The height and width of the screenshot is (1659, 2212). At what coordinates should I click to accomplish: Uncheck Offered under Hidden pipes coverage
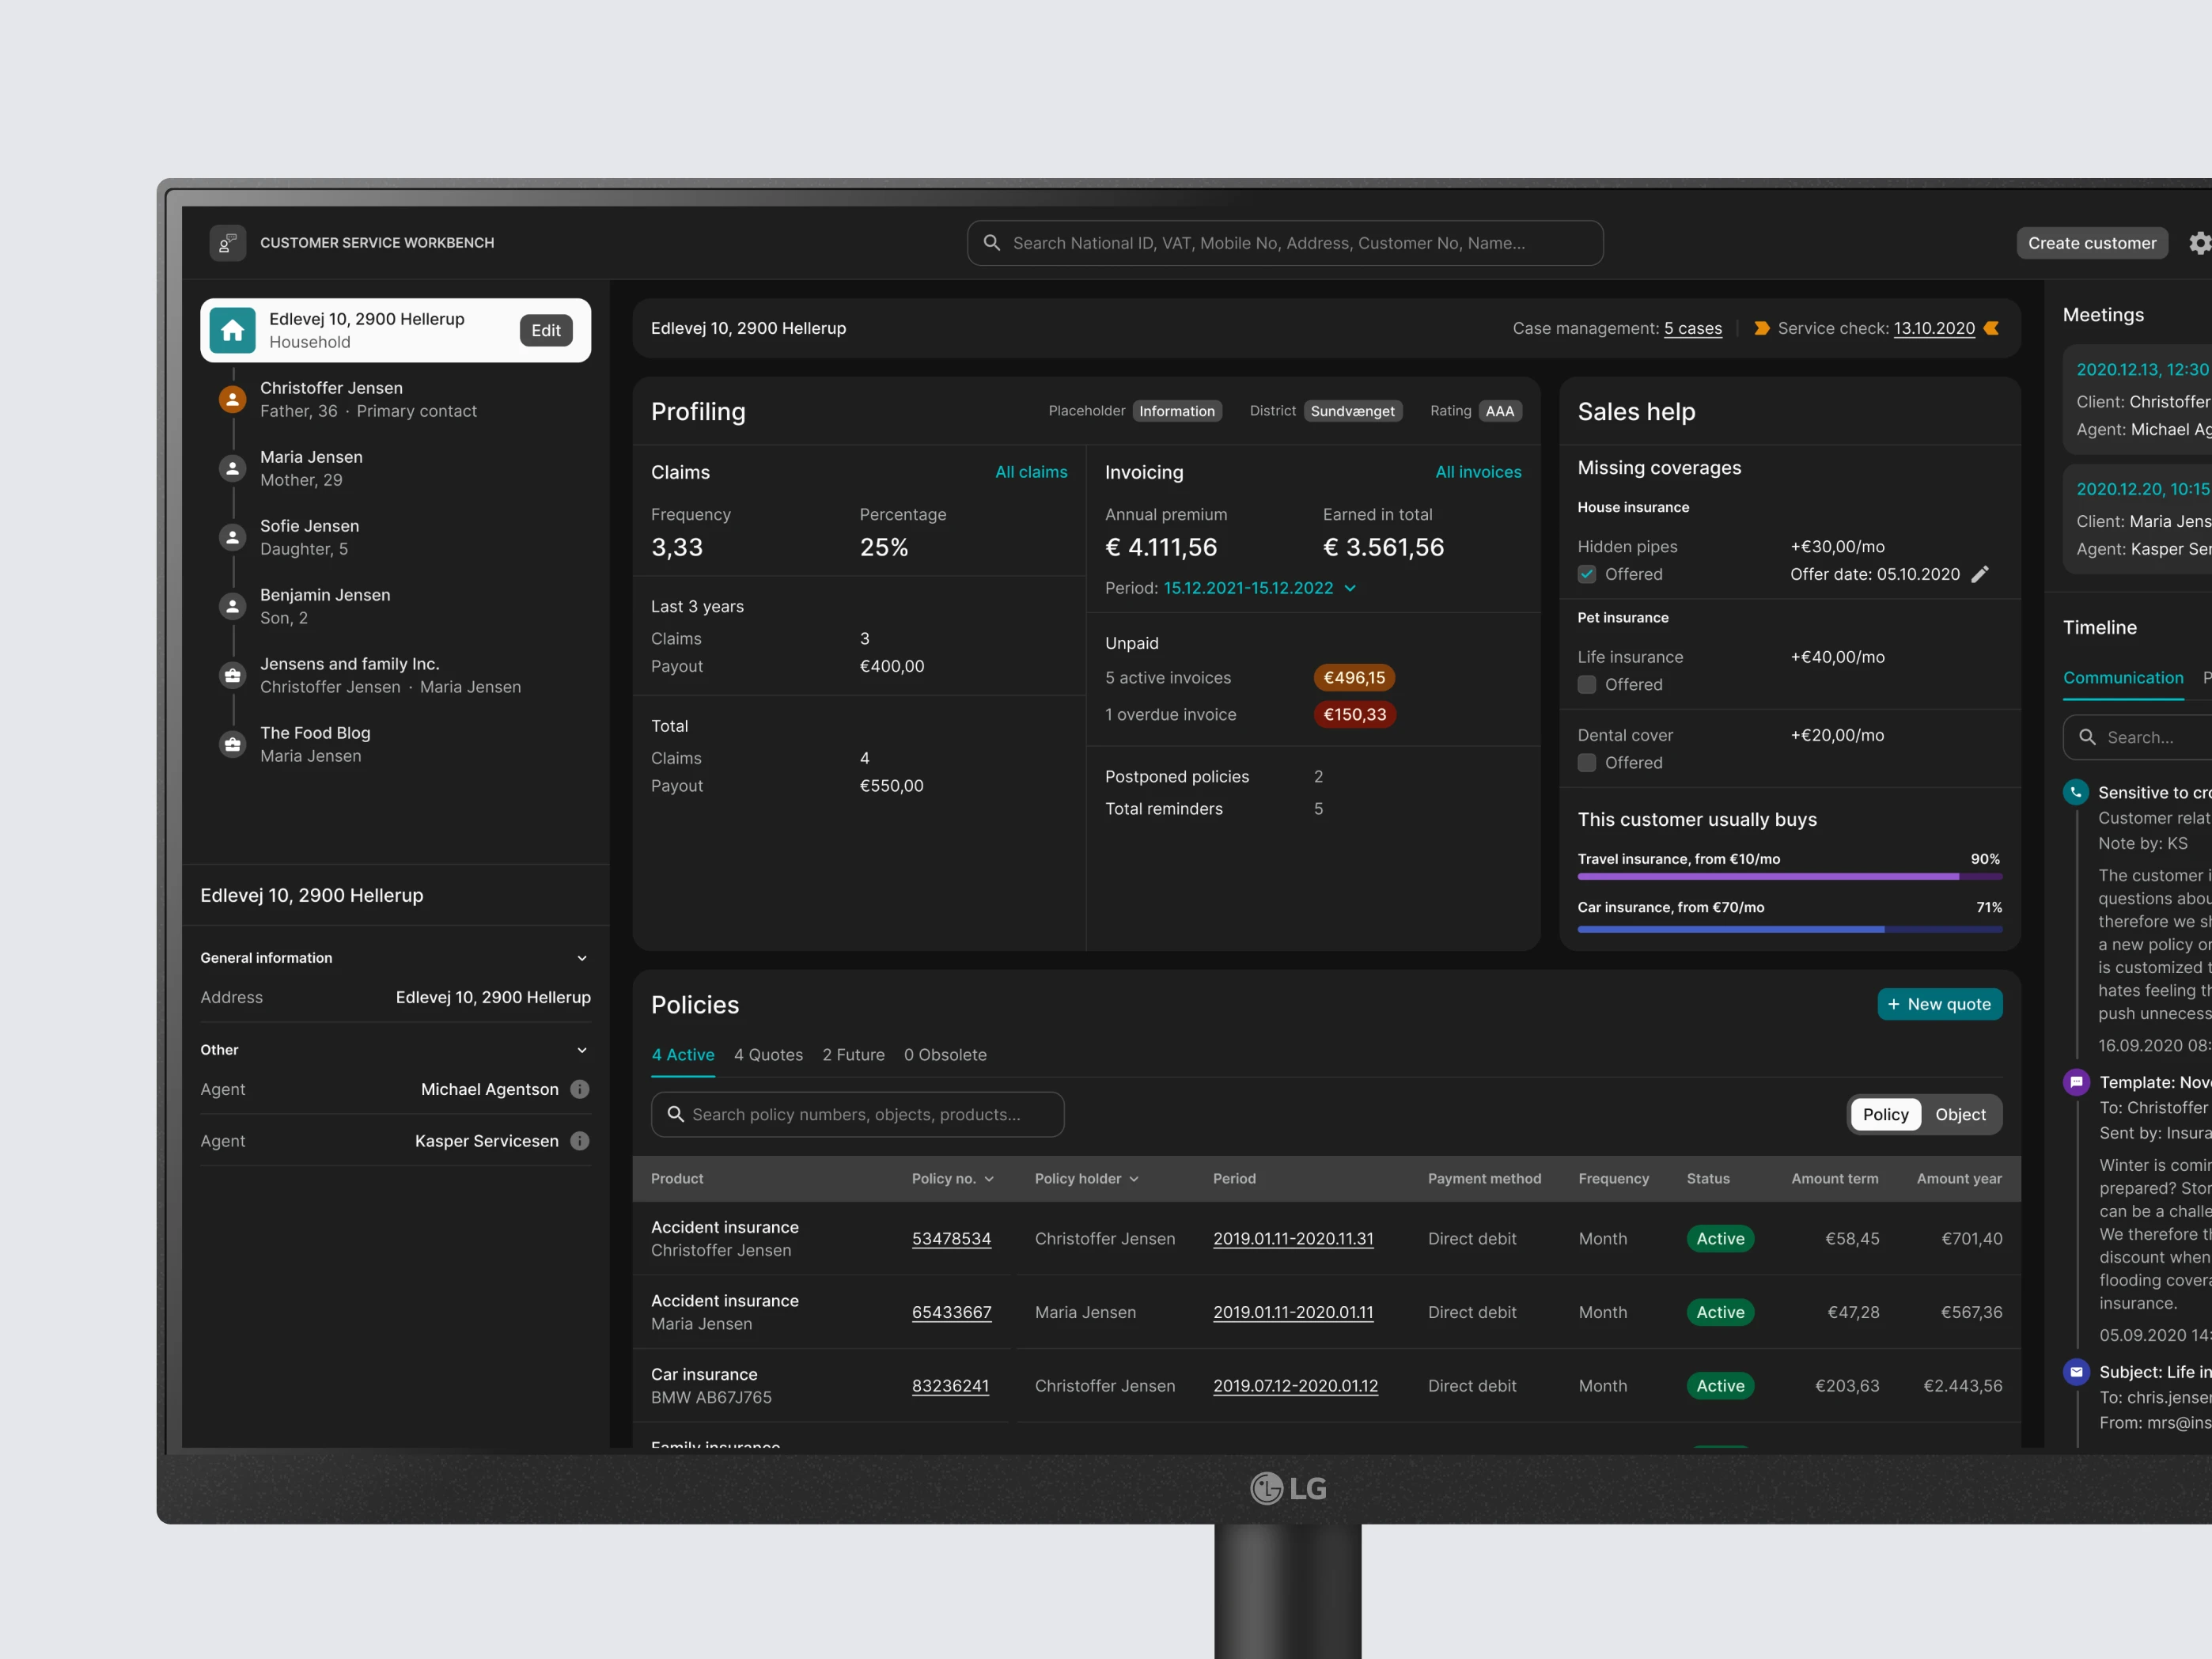[1586, 574]
